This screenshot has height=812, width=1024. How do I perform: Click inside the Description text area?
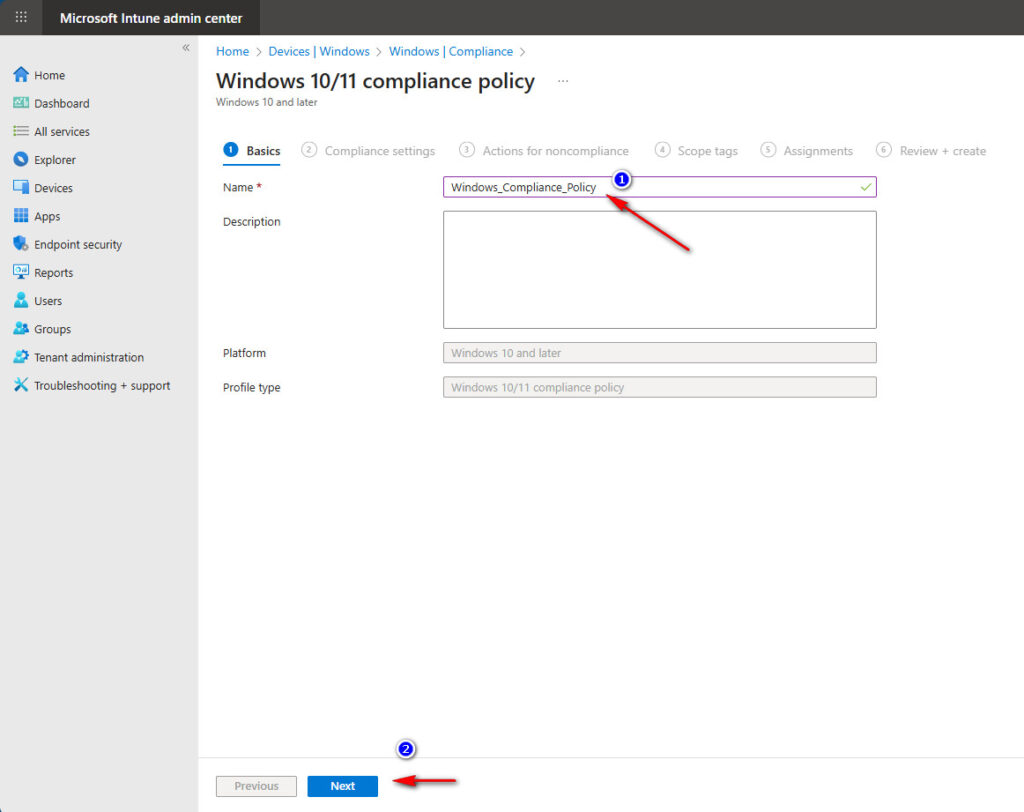(659, 269)
